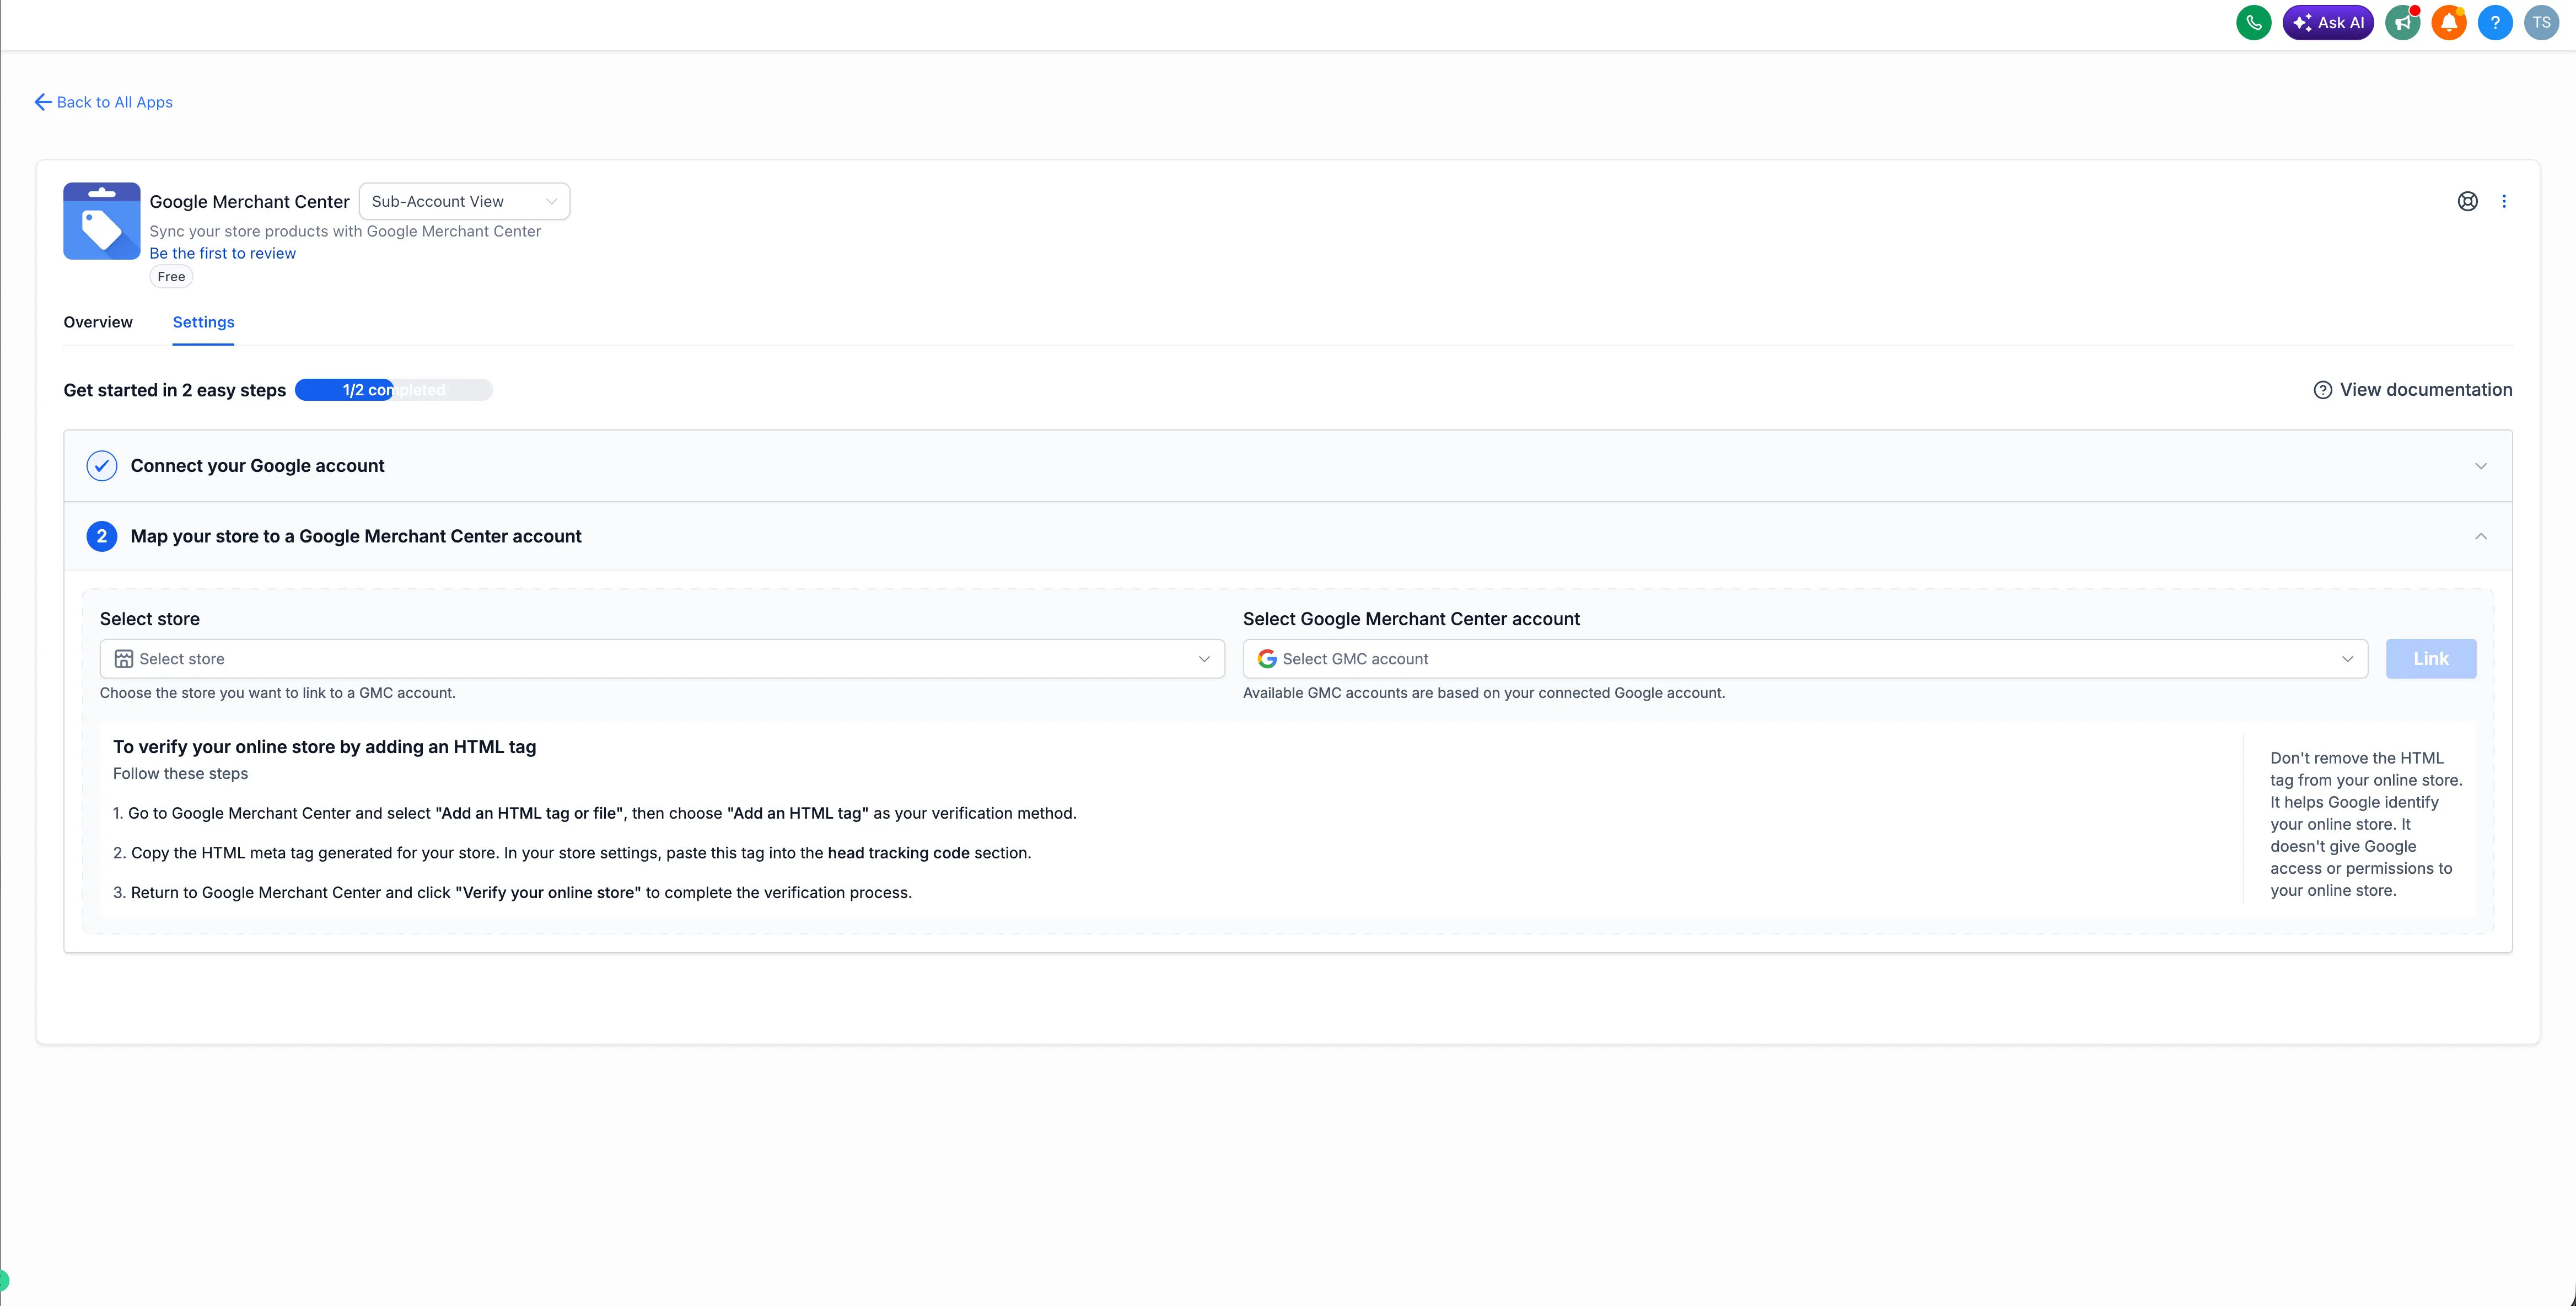
Task: Click the To verify your online store heading
Action: tap(325, 747)
